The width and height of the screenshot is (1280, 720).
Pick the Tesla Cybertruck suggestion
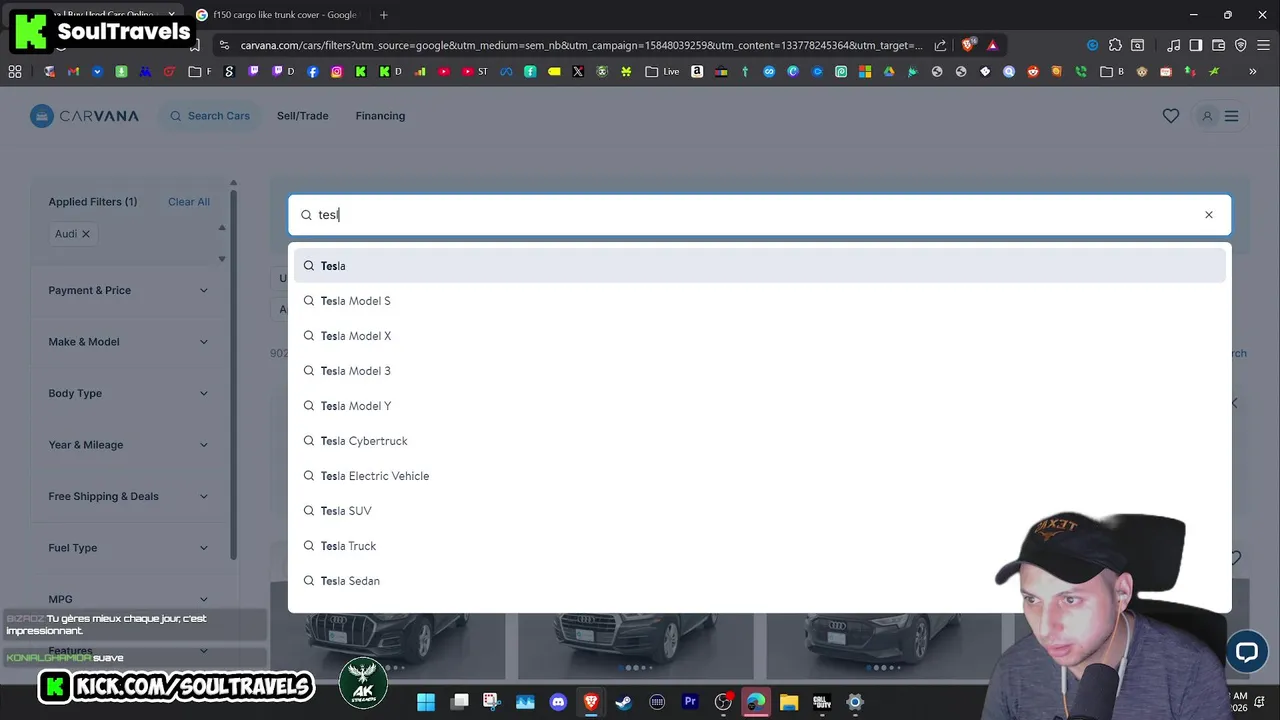pyautogui.click(x=759, y=441)
